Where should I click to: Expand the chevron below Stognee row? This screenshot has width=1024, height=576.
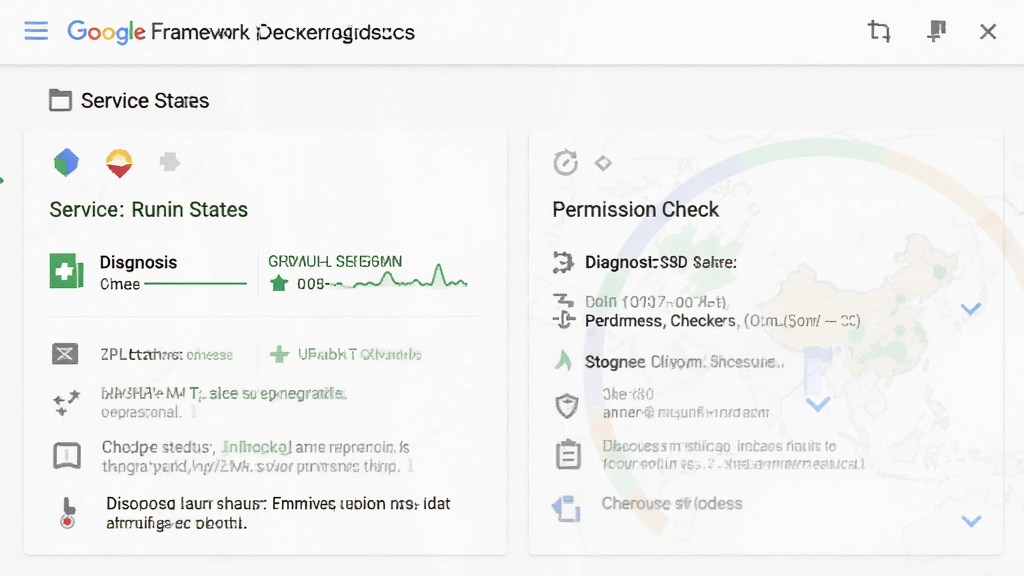pyautogui.click(x=818, y=404)
